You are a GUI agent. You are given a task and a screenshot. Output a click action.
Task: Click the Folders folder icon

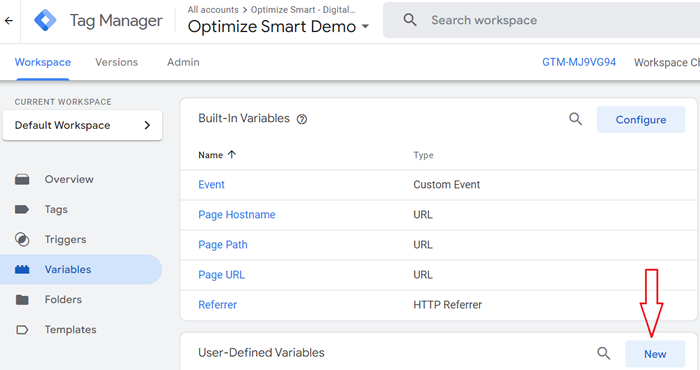point(22,299)
